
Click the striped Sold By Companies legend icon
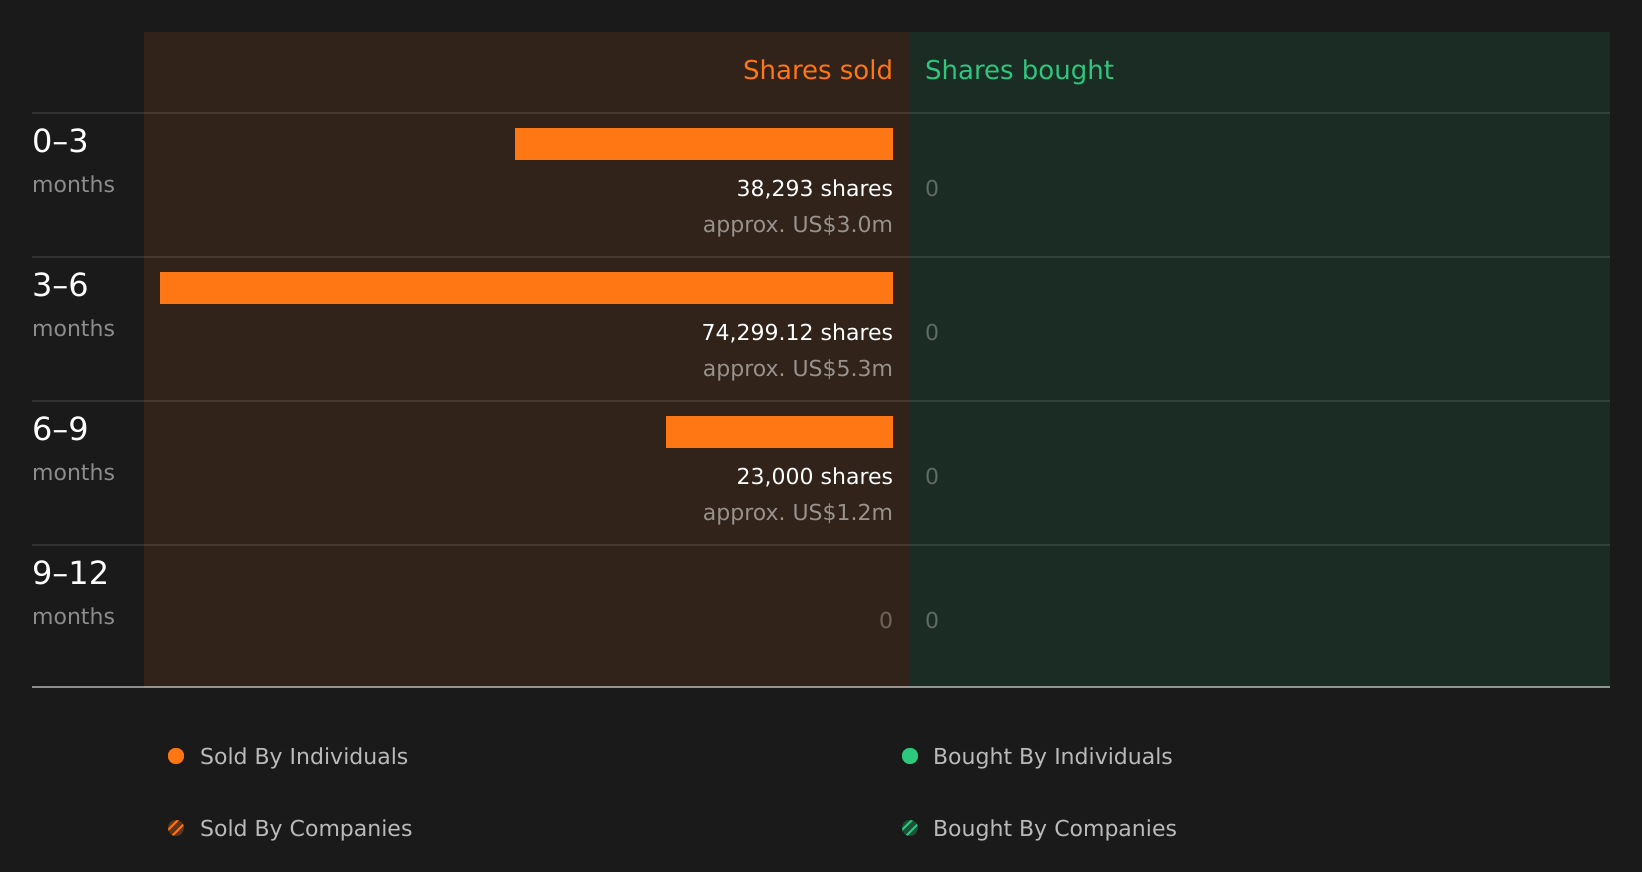pos(176,828)
